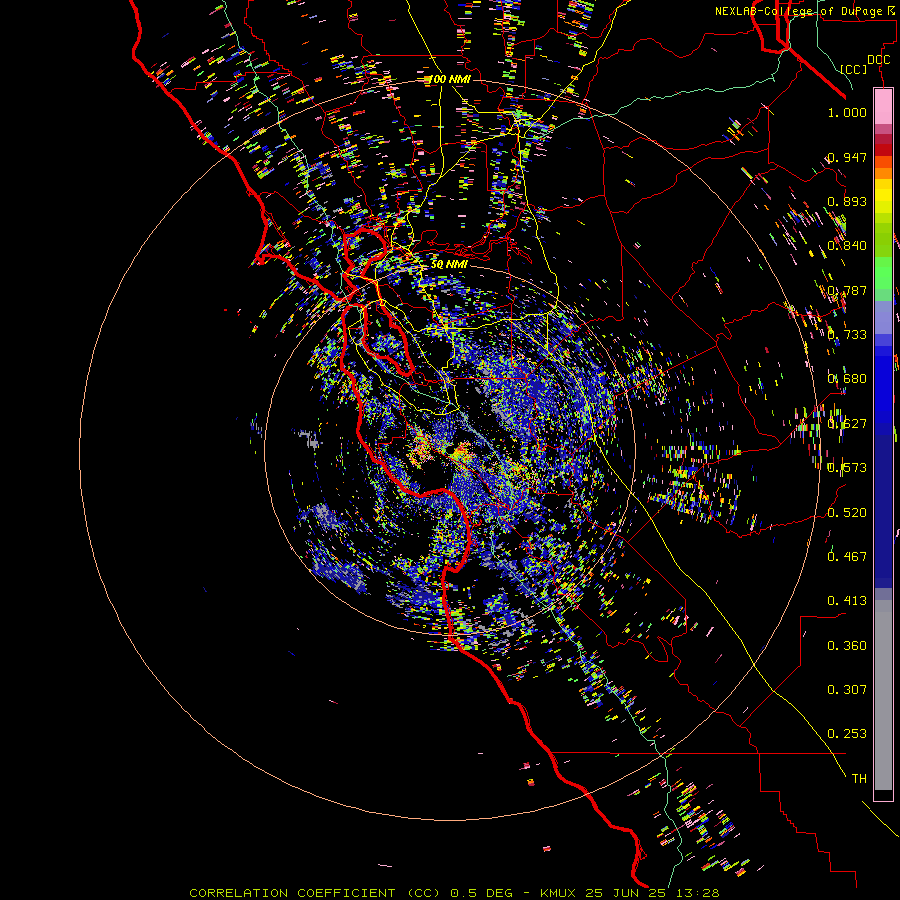This screenshot has width=900, height=900.
Task: Pick the dark navy segment of the color bar
Action: [x=883, y=505]
